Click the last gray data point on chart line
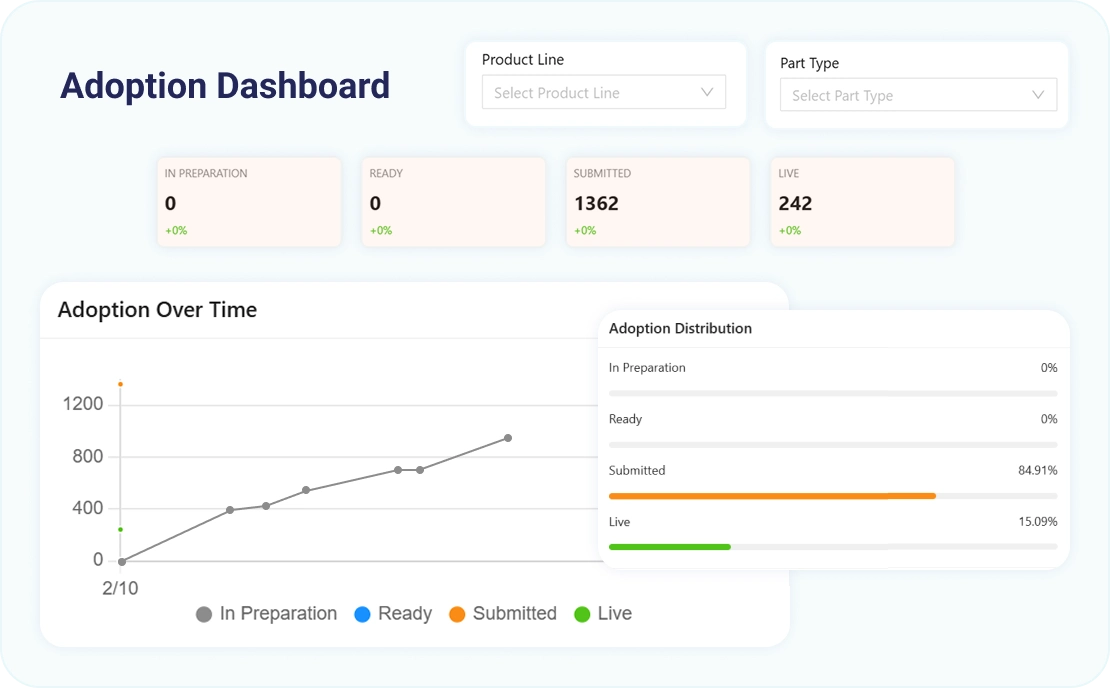The image size is (1110, 688). tap(508, 438)
